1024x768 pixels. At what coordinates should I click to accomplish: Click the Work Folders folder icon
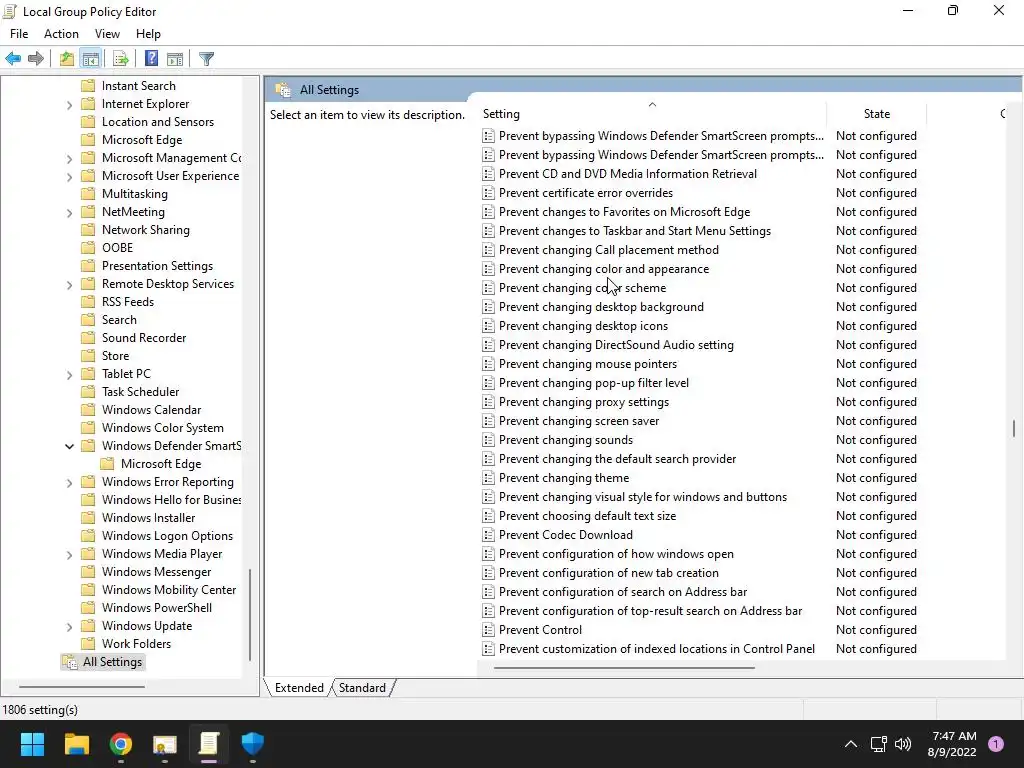point(88,644)
